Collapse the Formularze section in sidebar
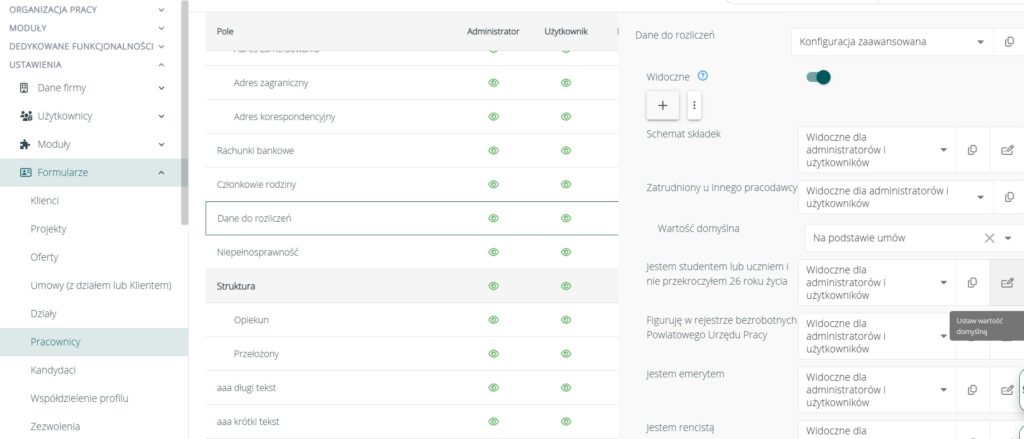Image resolution: width=1024 pixels, height=439 pixels. (161, 172)
